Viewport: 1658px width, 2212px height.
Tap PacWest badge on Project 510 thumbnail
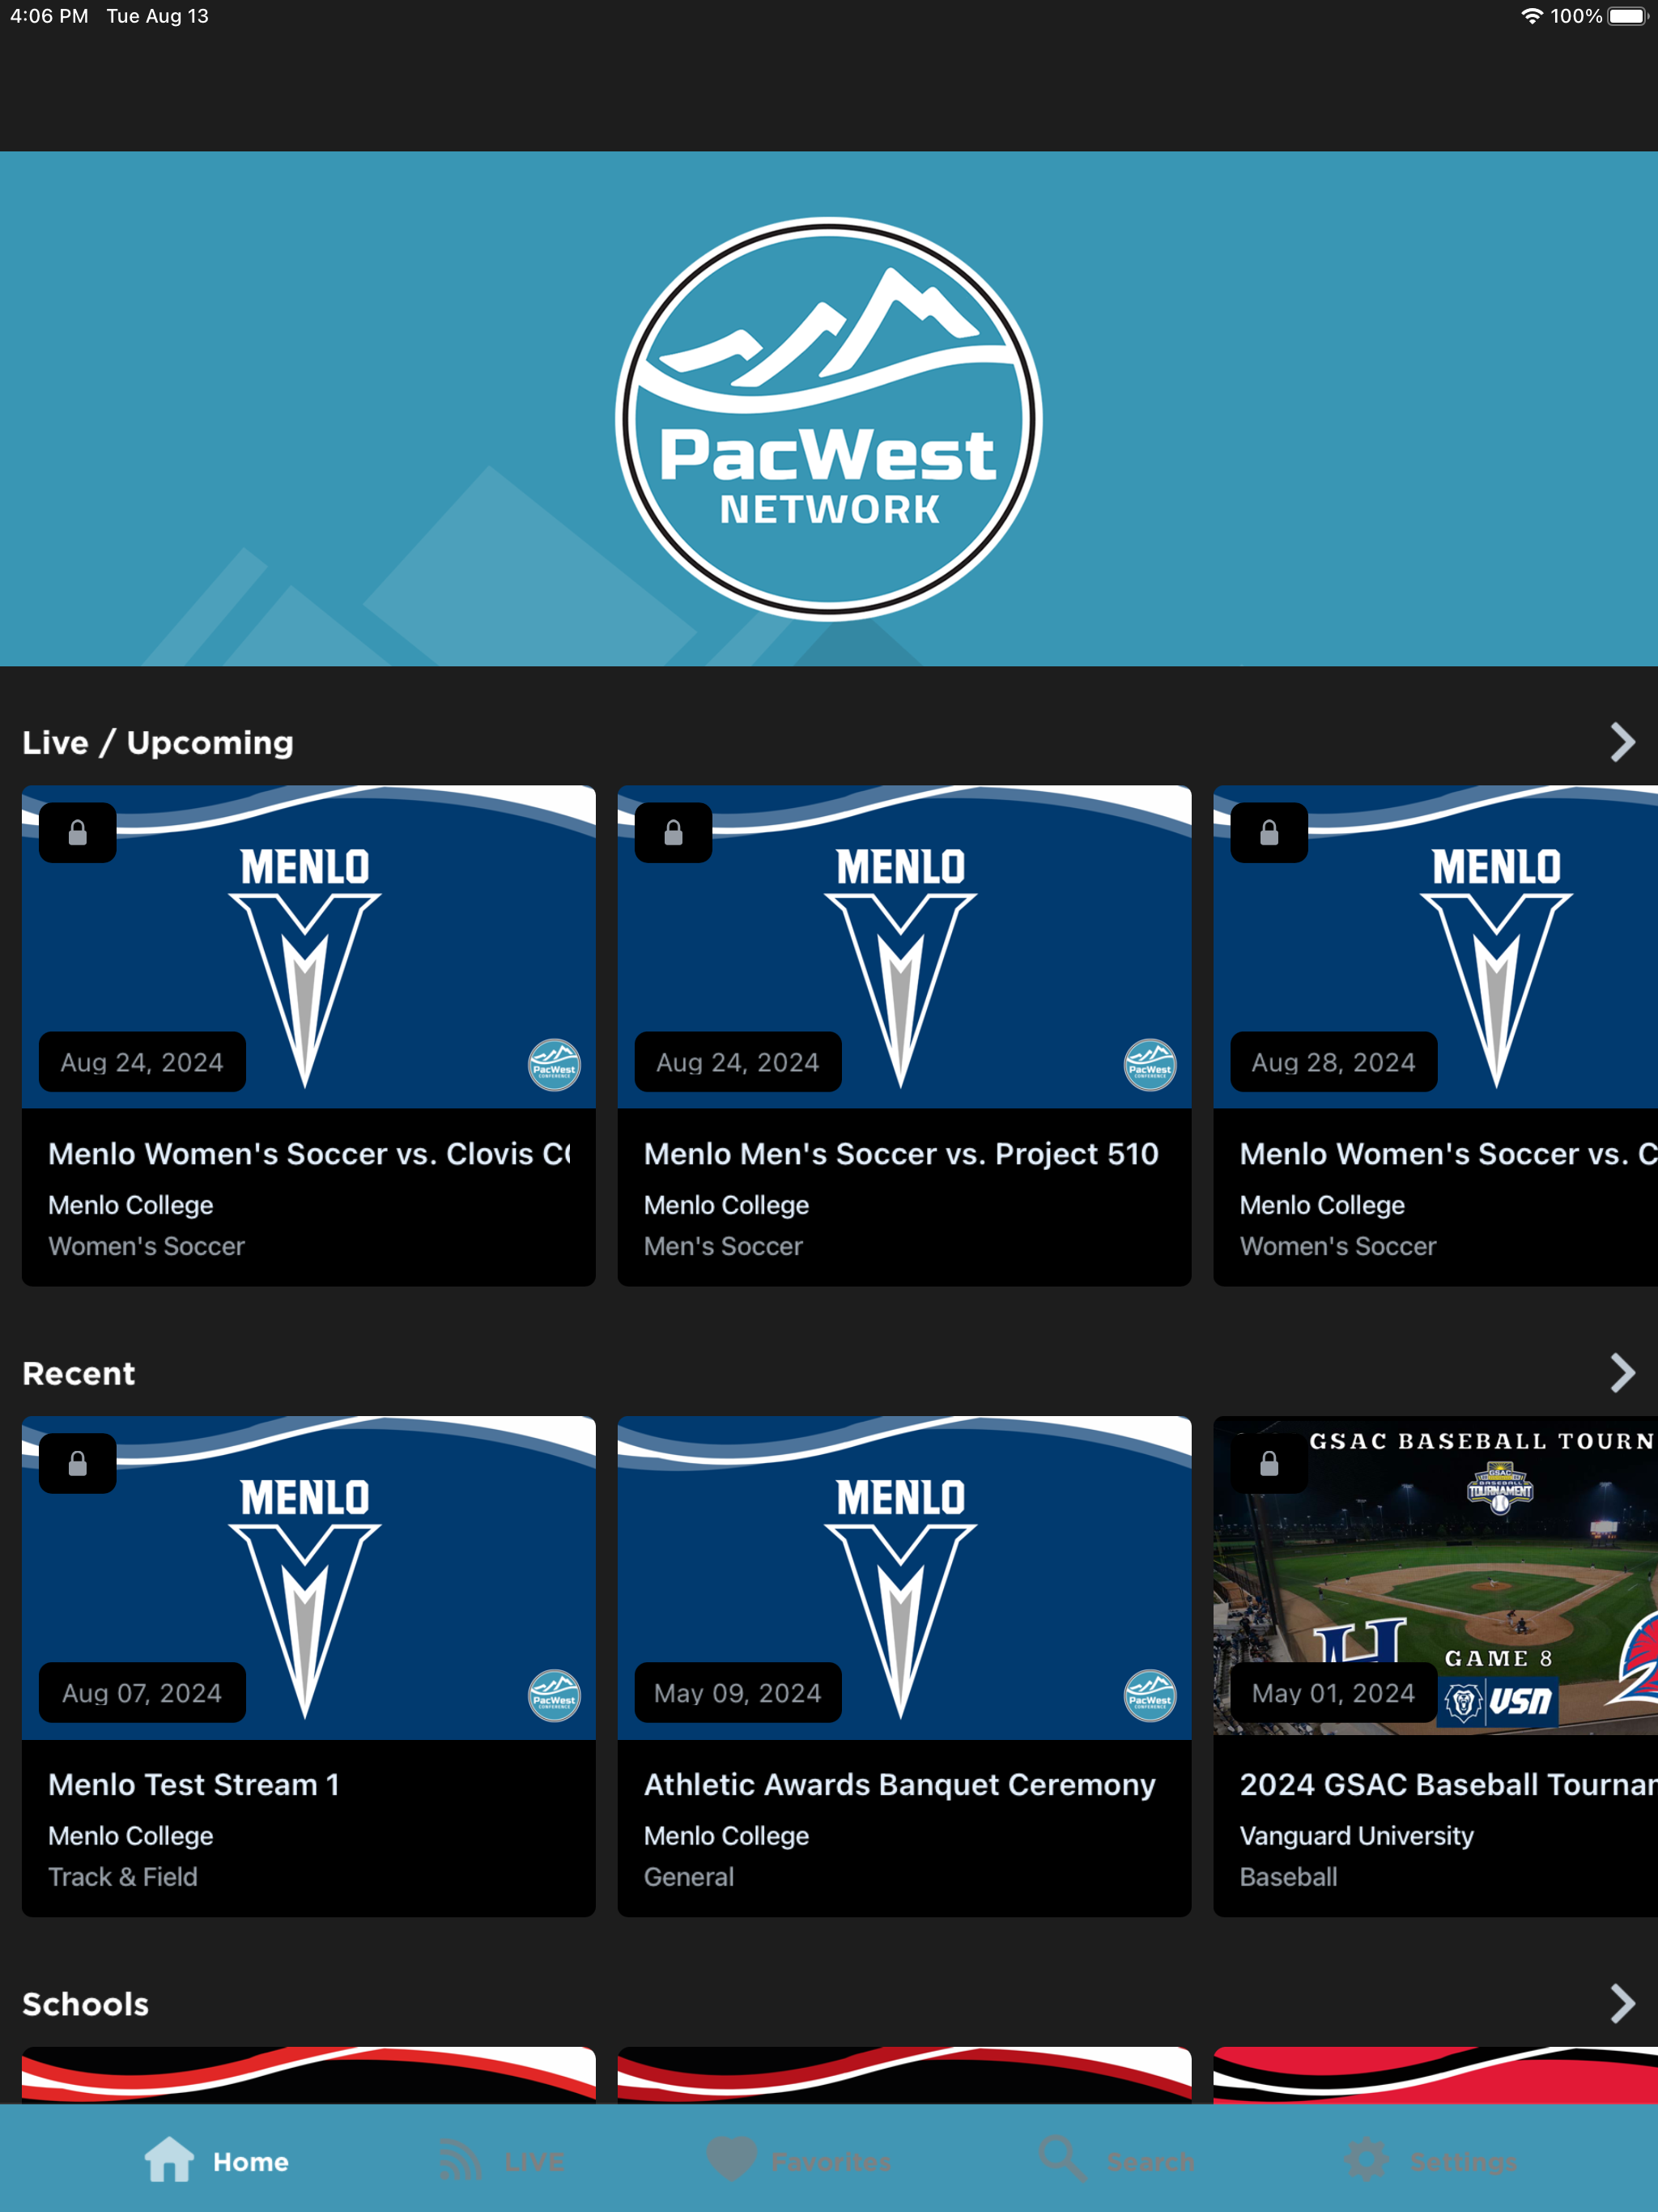tap(1150, 1065)
